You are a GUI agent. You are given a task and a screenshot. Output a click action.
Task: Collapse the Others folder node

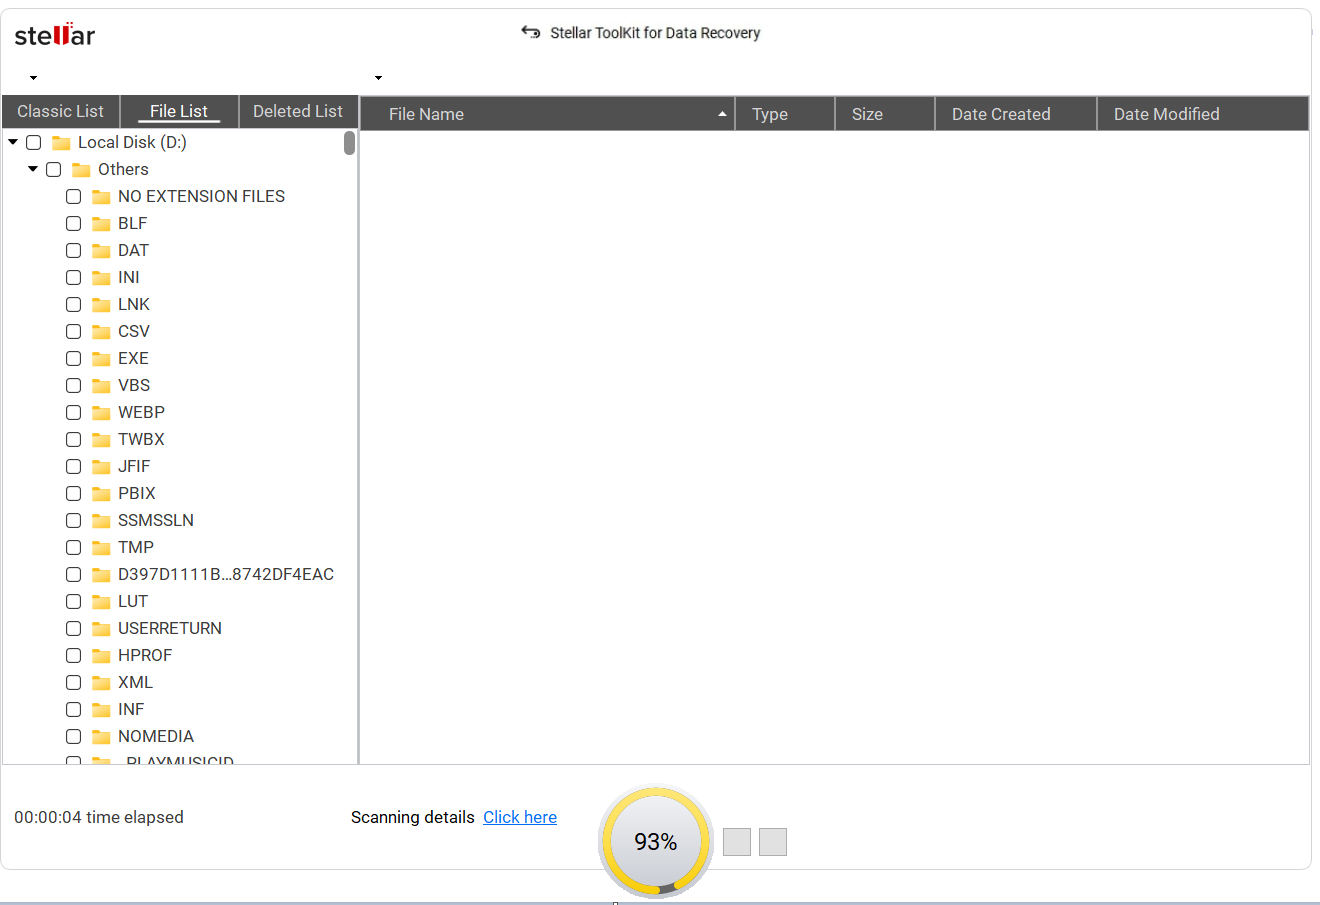pyautogui.click(x=33, y=169)
